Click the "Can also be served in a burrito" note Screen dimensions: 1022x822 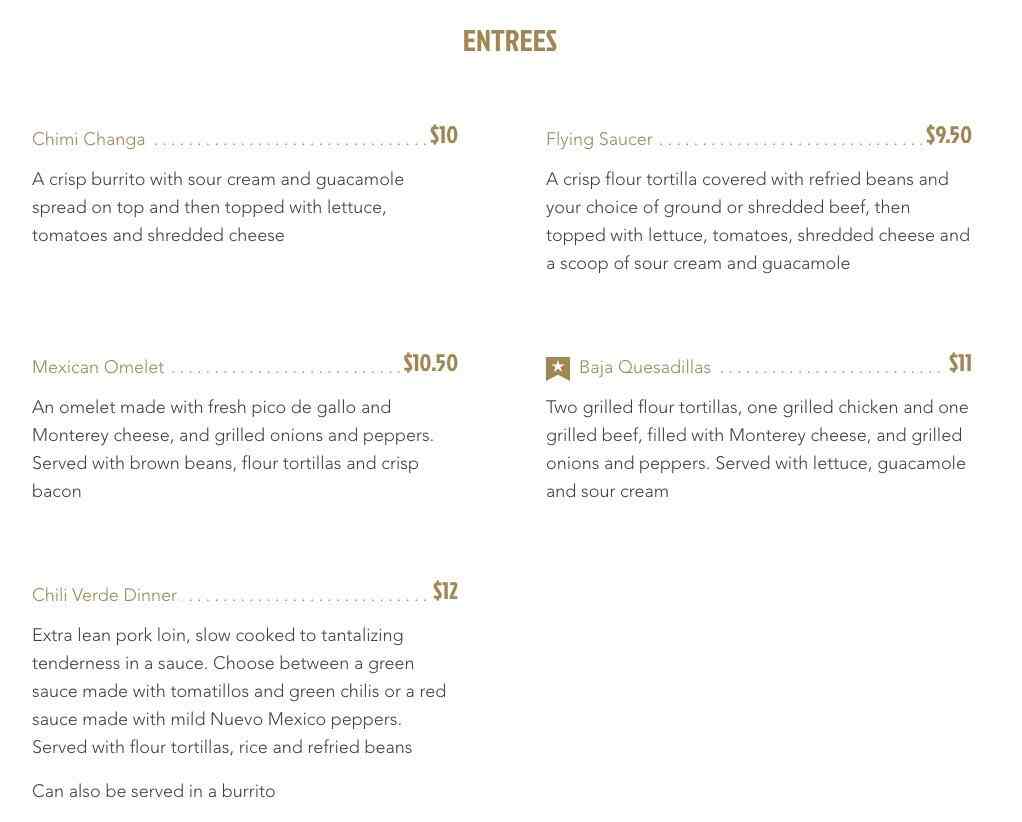[154, 792]
